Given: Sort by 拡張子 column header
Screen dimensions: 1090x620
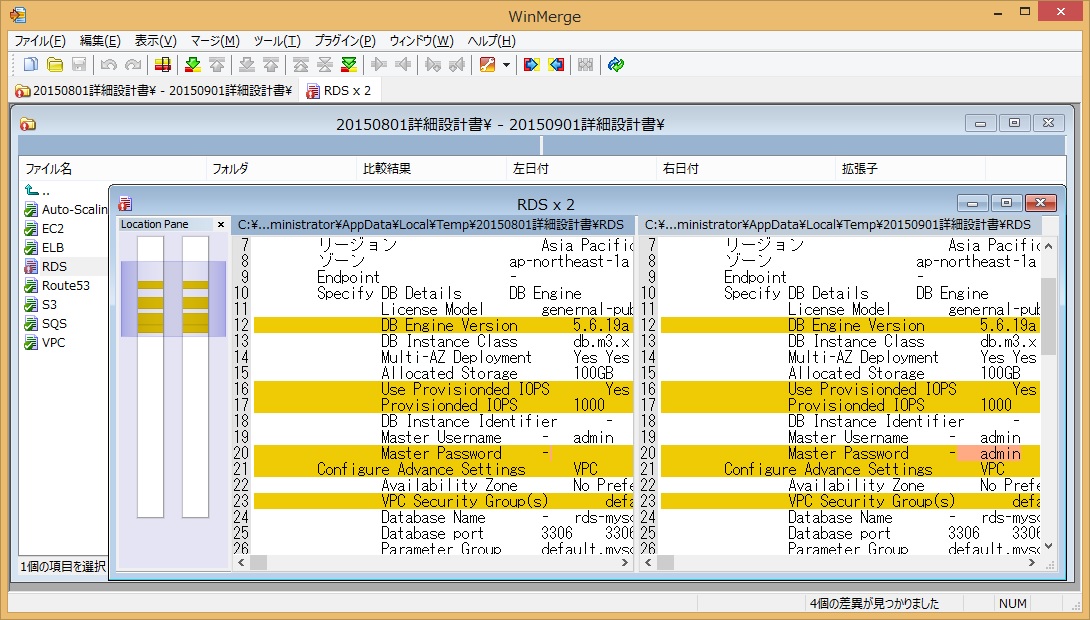Looking at the screenshot, I should click(x=911, y=168).
